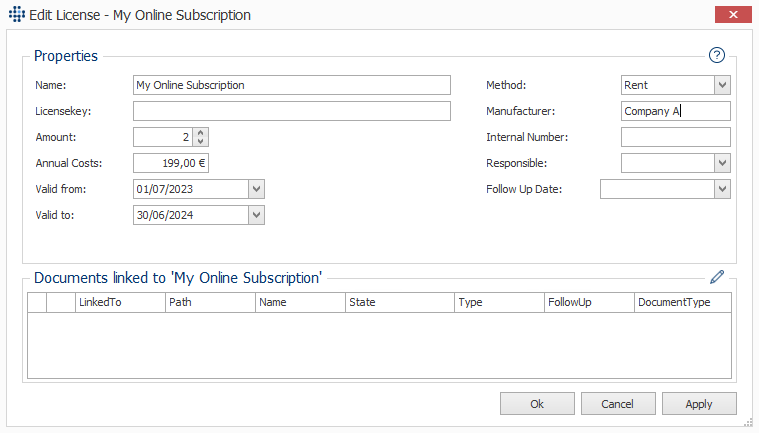The image size is (759, 433).
Task: Decrease Amount with the down arrow
Action: (x=200, y=141)
